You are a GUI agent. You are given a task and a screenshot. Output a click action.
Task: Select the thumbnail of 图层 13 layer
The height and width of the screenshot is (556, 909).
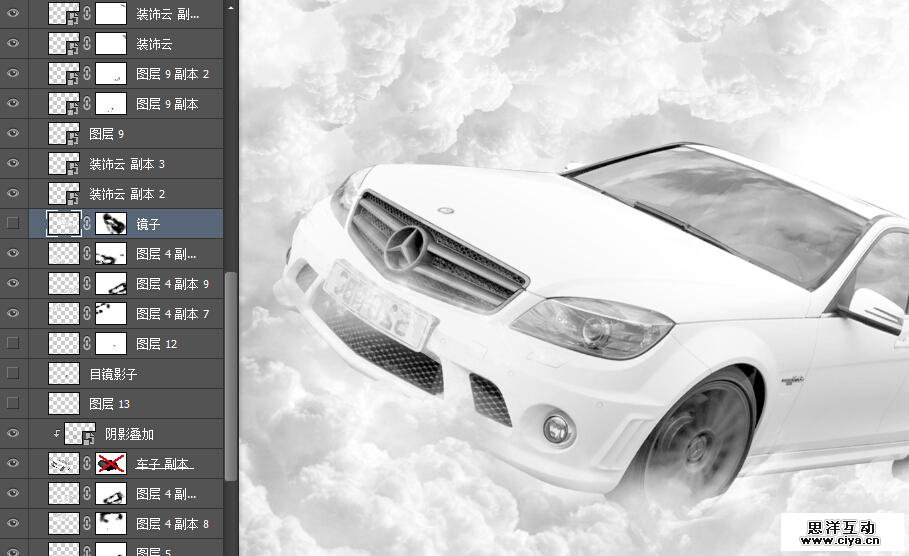pos(64,404)
